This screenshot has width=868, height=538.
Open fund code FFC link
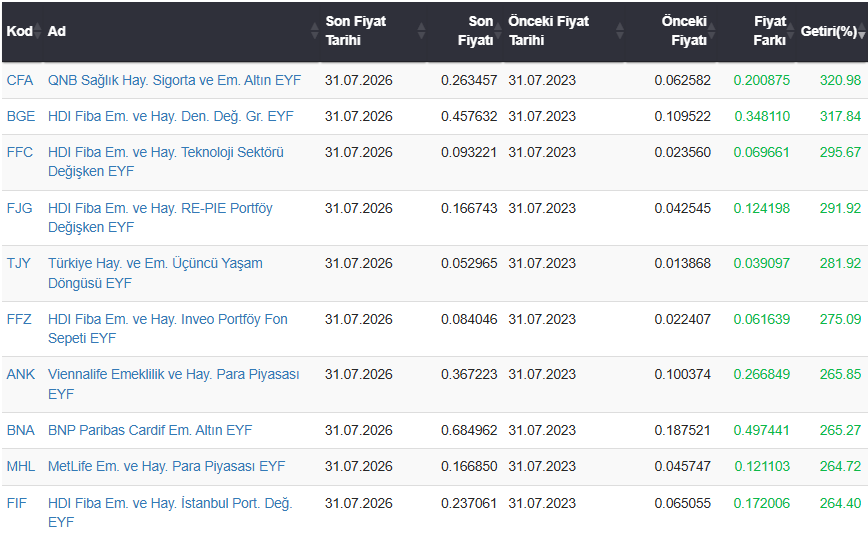[20, 152]
